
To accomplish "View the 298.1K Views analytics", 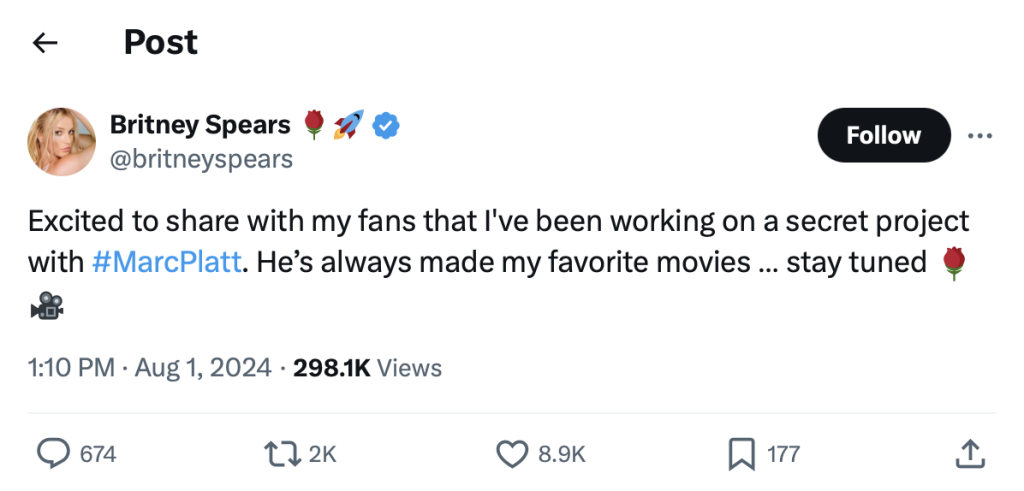I will click(x=367, y=368).
